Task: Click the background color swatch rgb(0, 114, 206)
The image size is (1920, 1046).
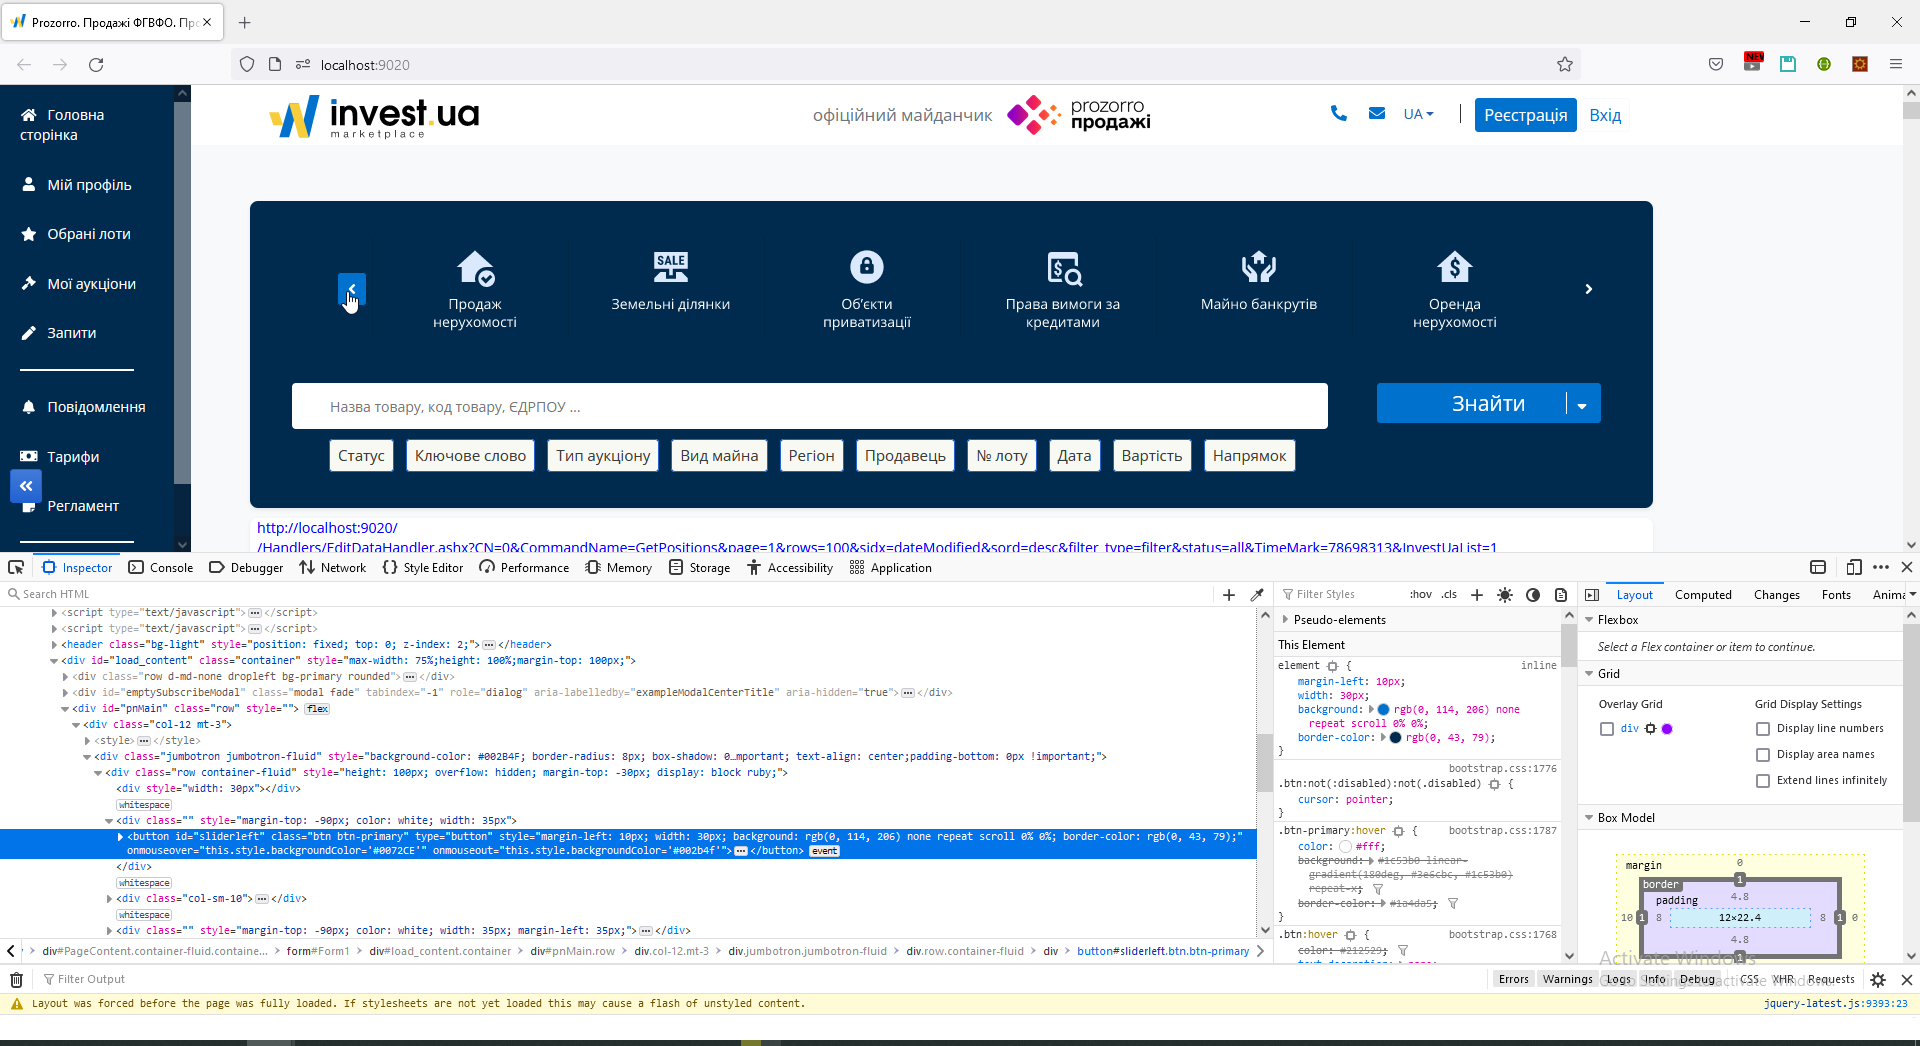Action: (1384, 710)
